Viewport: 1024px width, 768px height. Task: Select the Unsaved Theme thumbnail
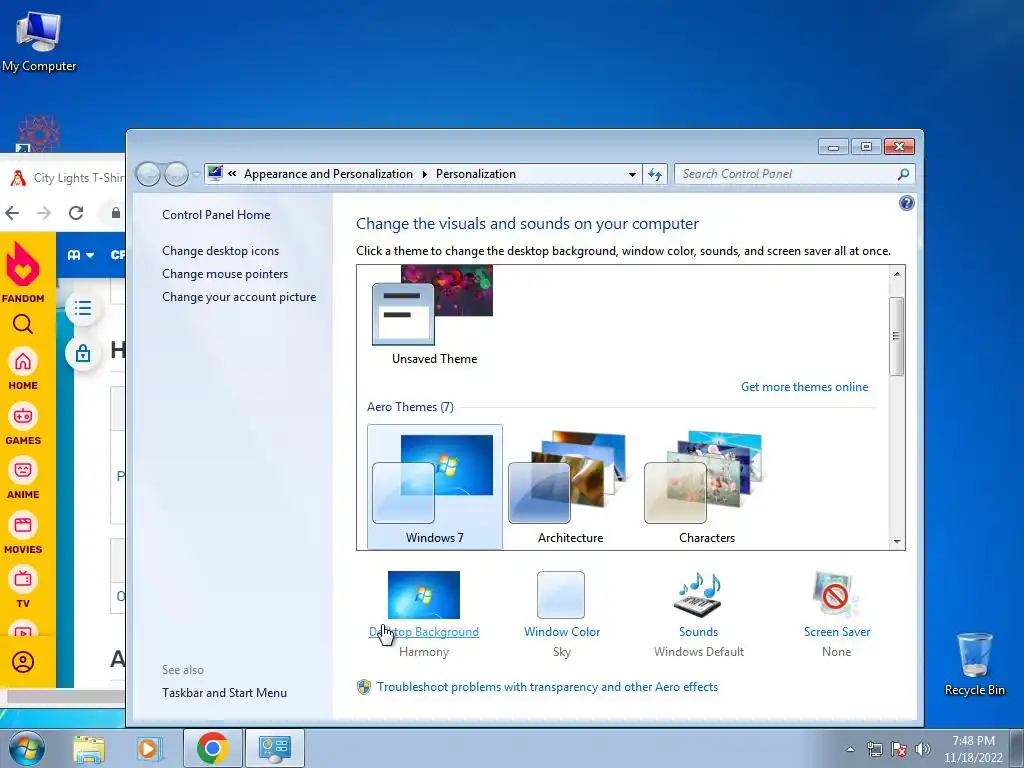coord(434,316)
